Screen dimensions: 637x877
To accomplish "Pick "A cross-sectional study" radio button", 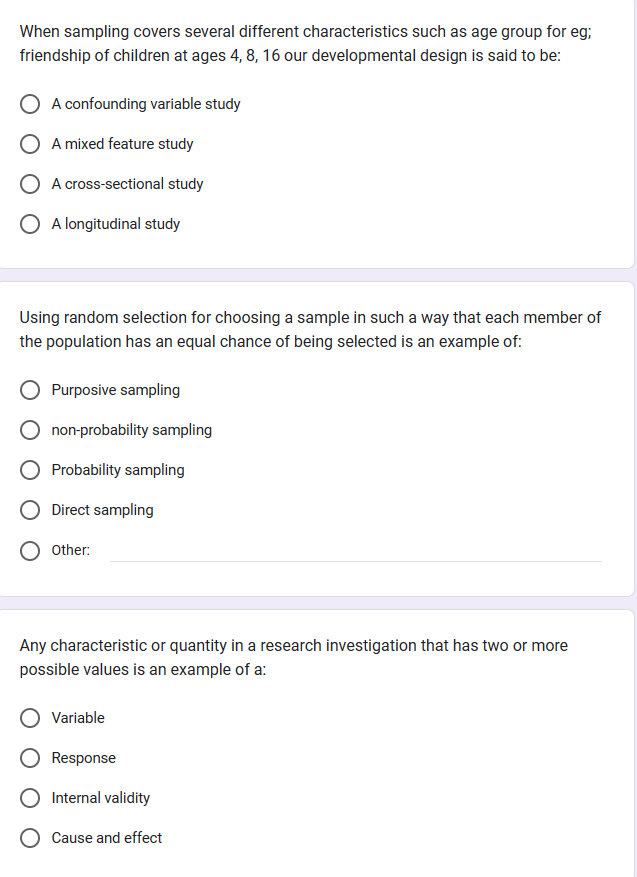I will tap(31, 184).
